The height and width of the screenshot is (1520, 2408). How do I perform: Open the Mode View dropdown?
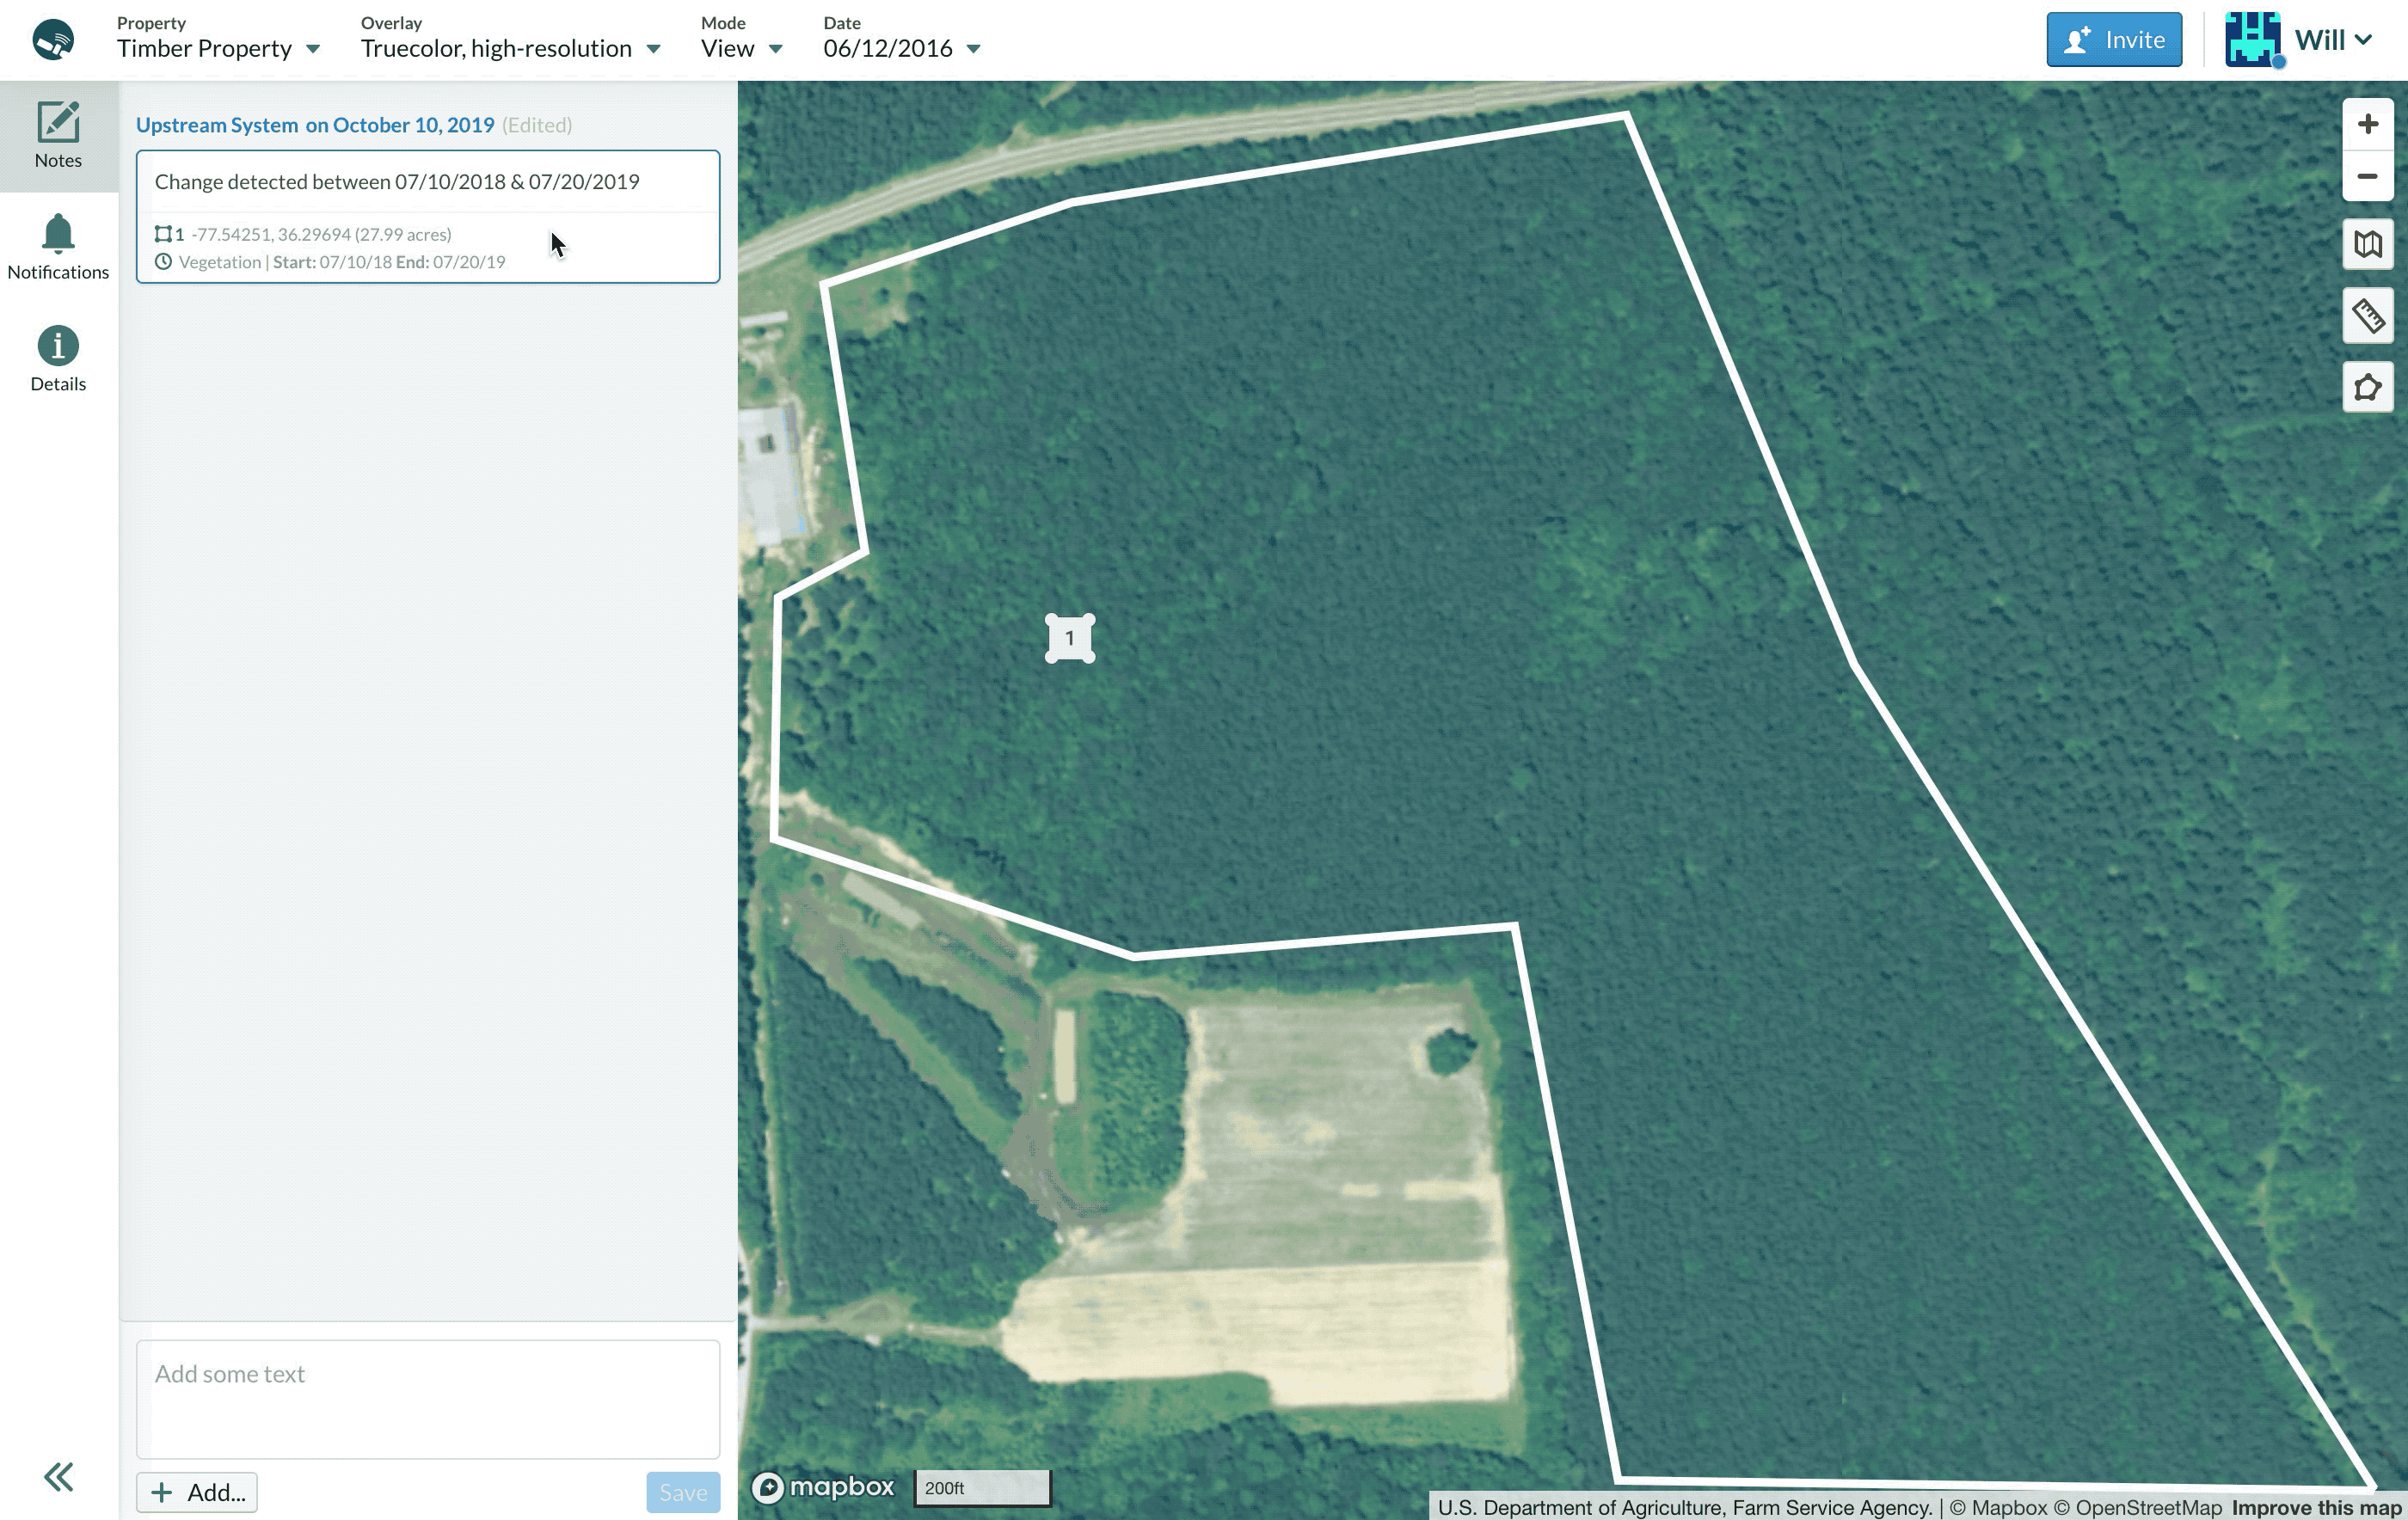point(741,48)
